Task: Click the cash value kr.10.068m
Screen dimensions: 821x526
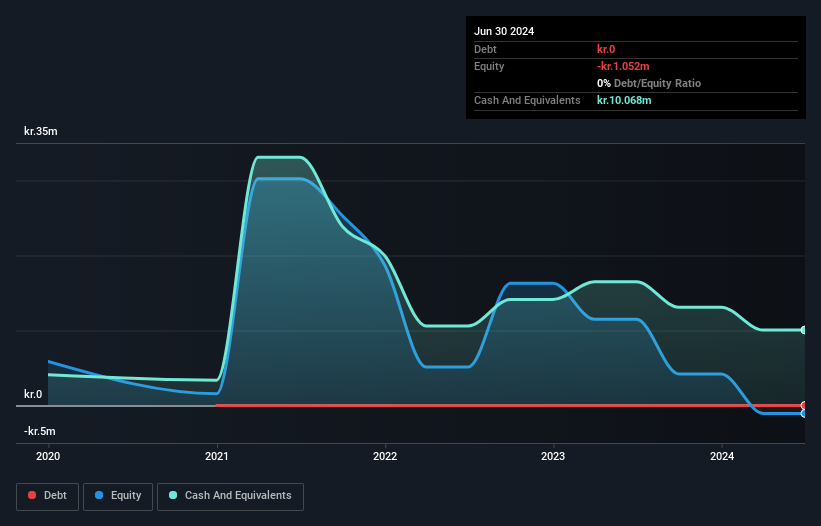Action: click(624, 100)
